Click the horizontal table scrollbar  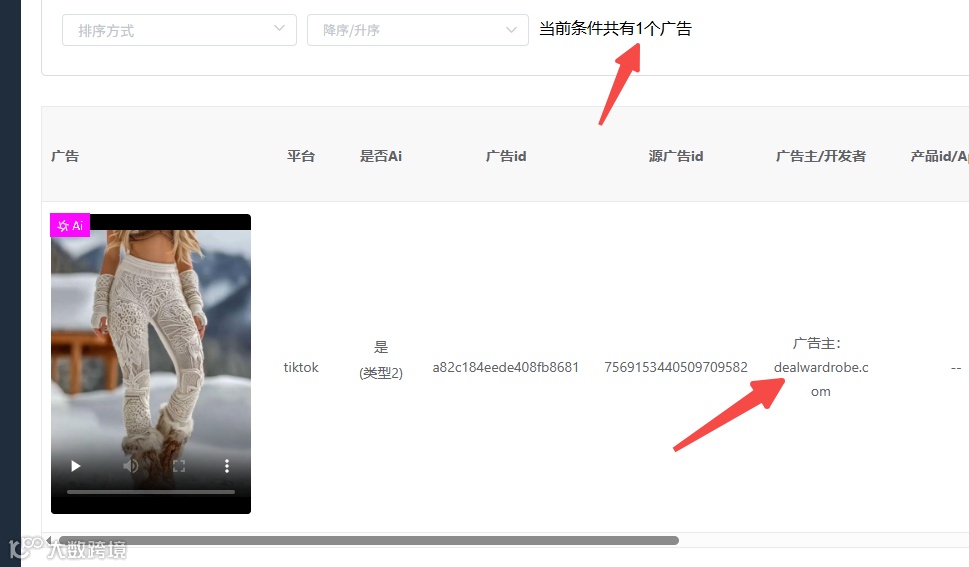(x=368, y=540)
